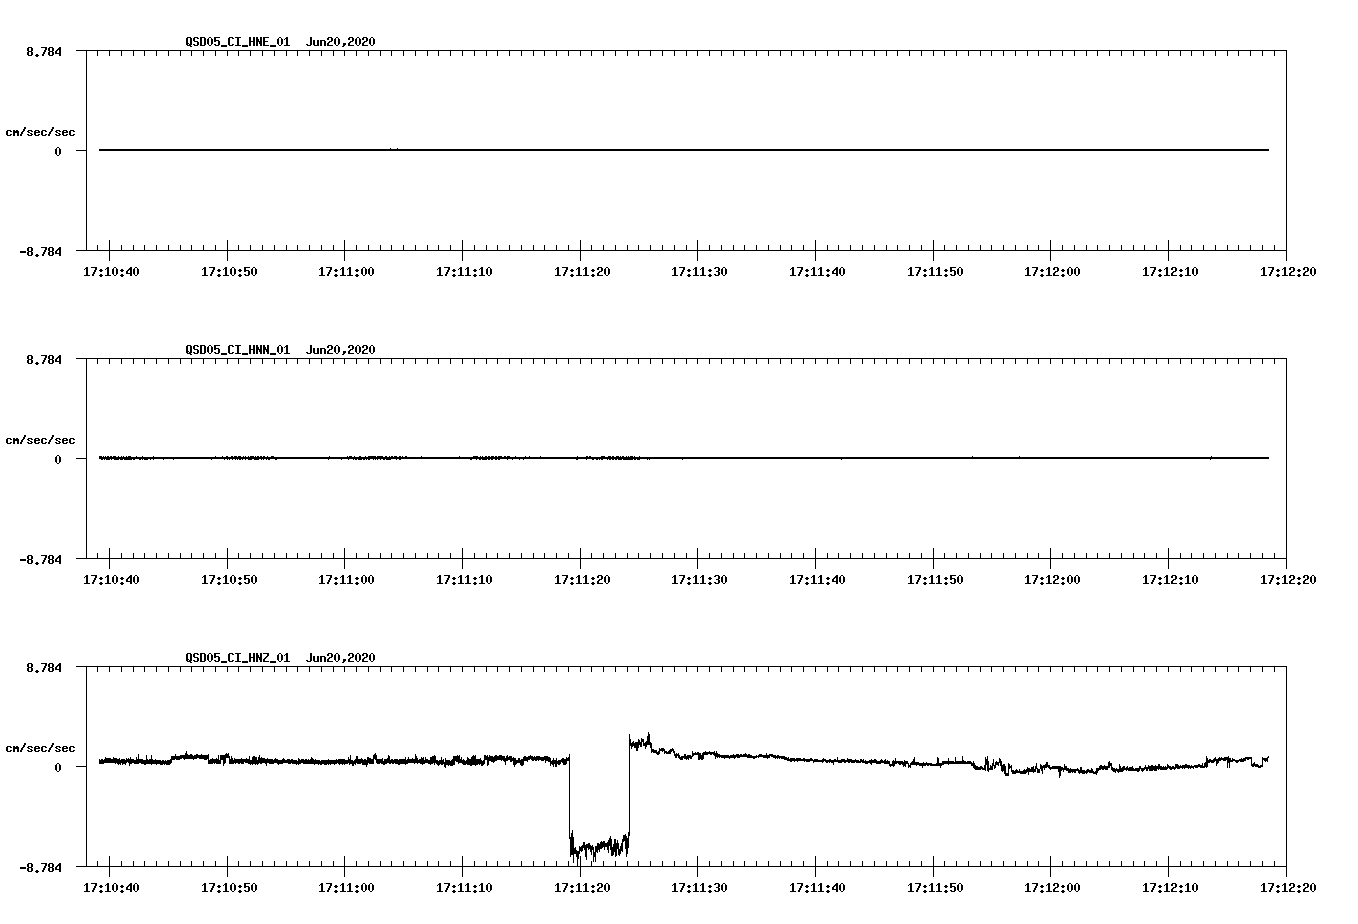Image resolution: width=1358 pixels, height=924 pixels.
Task: Click the 8.784 upper limit on HNZ plot
Action: [x=44, y=667]
